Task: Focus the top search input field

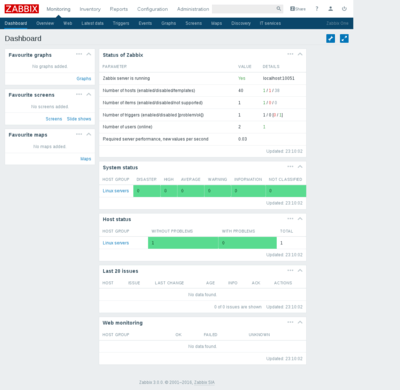Action: click(244, 9)
